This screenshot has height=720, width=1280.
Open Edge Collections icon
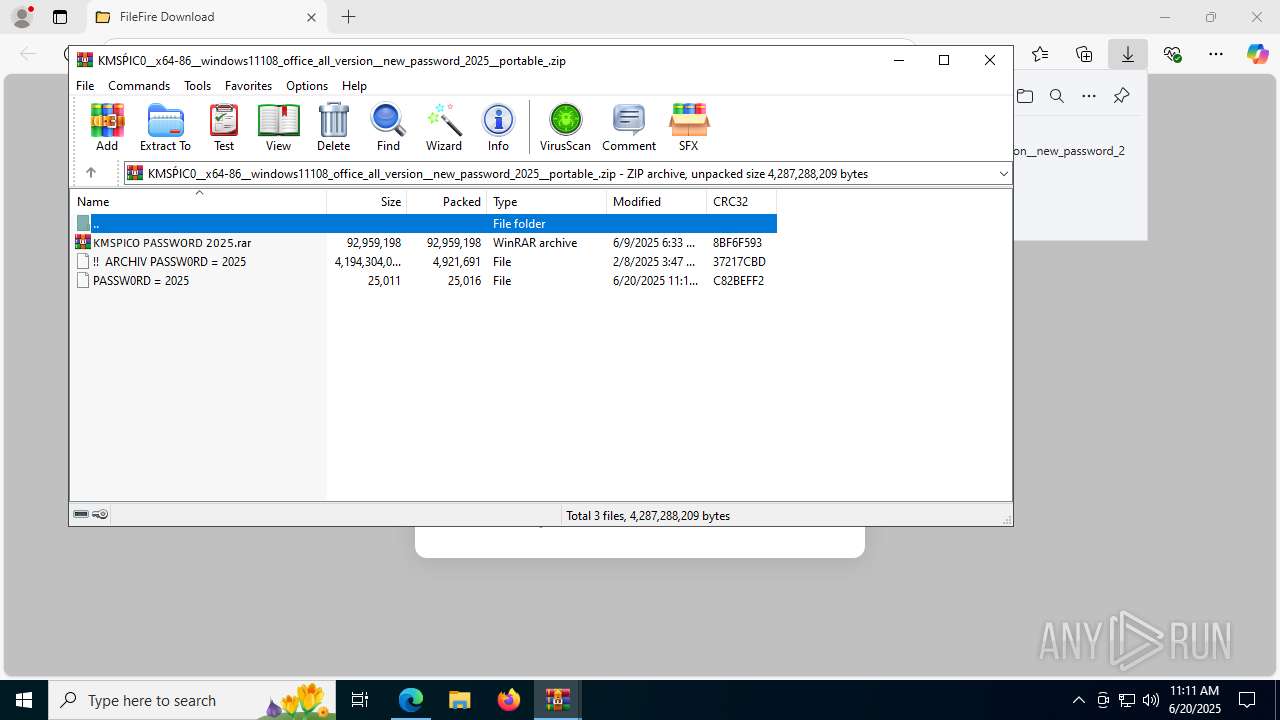1084,54
